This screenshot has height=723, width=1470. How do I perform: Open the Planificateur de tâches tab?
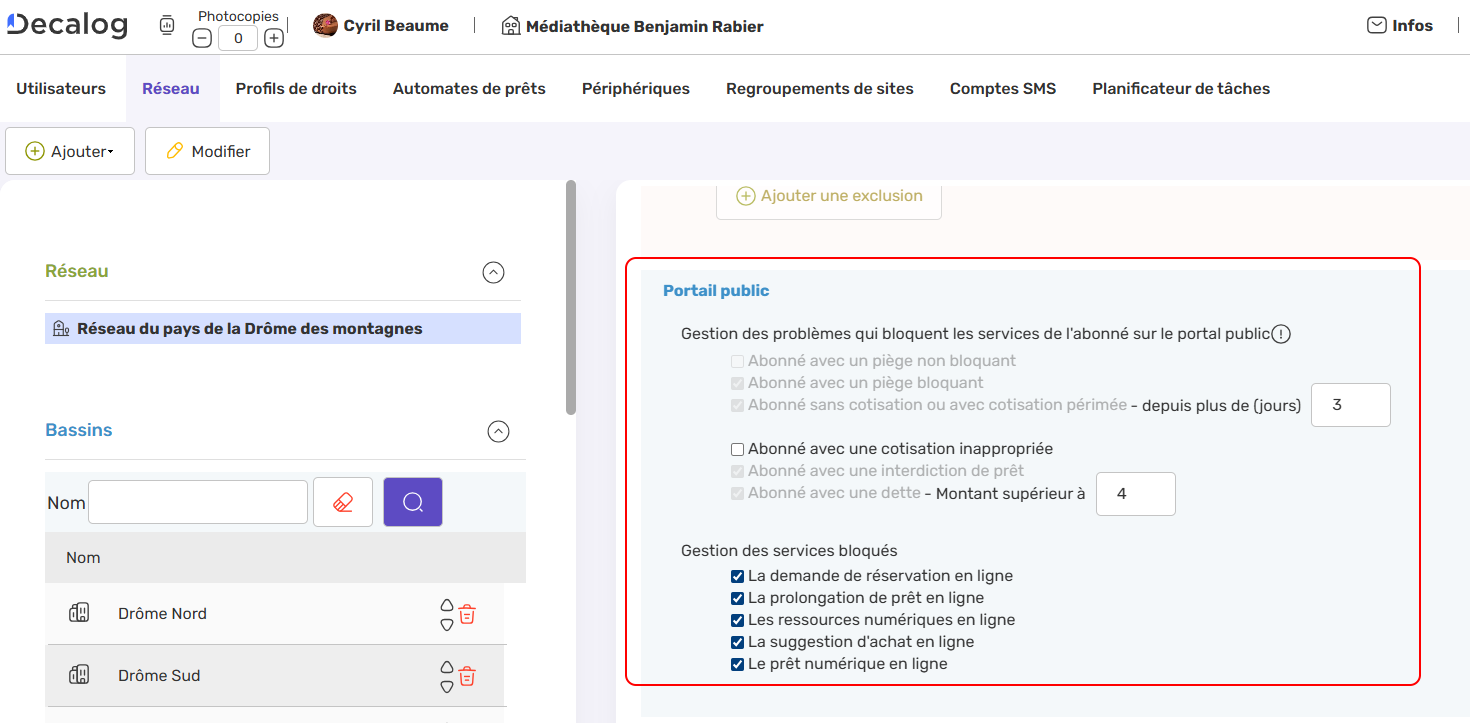click(1180, 88)
